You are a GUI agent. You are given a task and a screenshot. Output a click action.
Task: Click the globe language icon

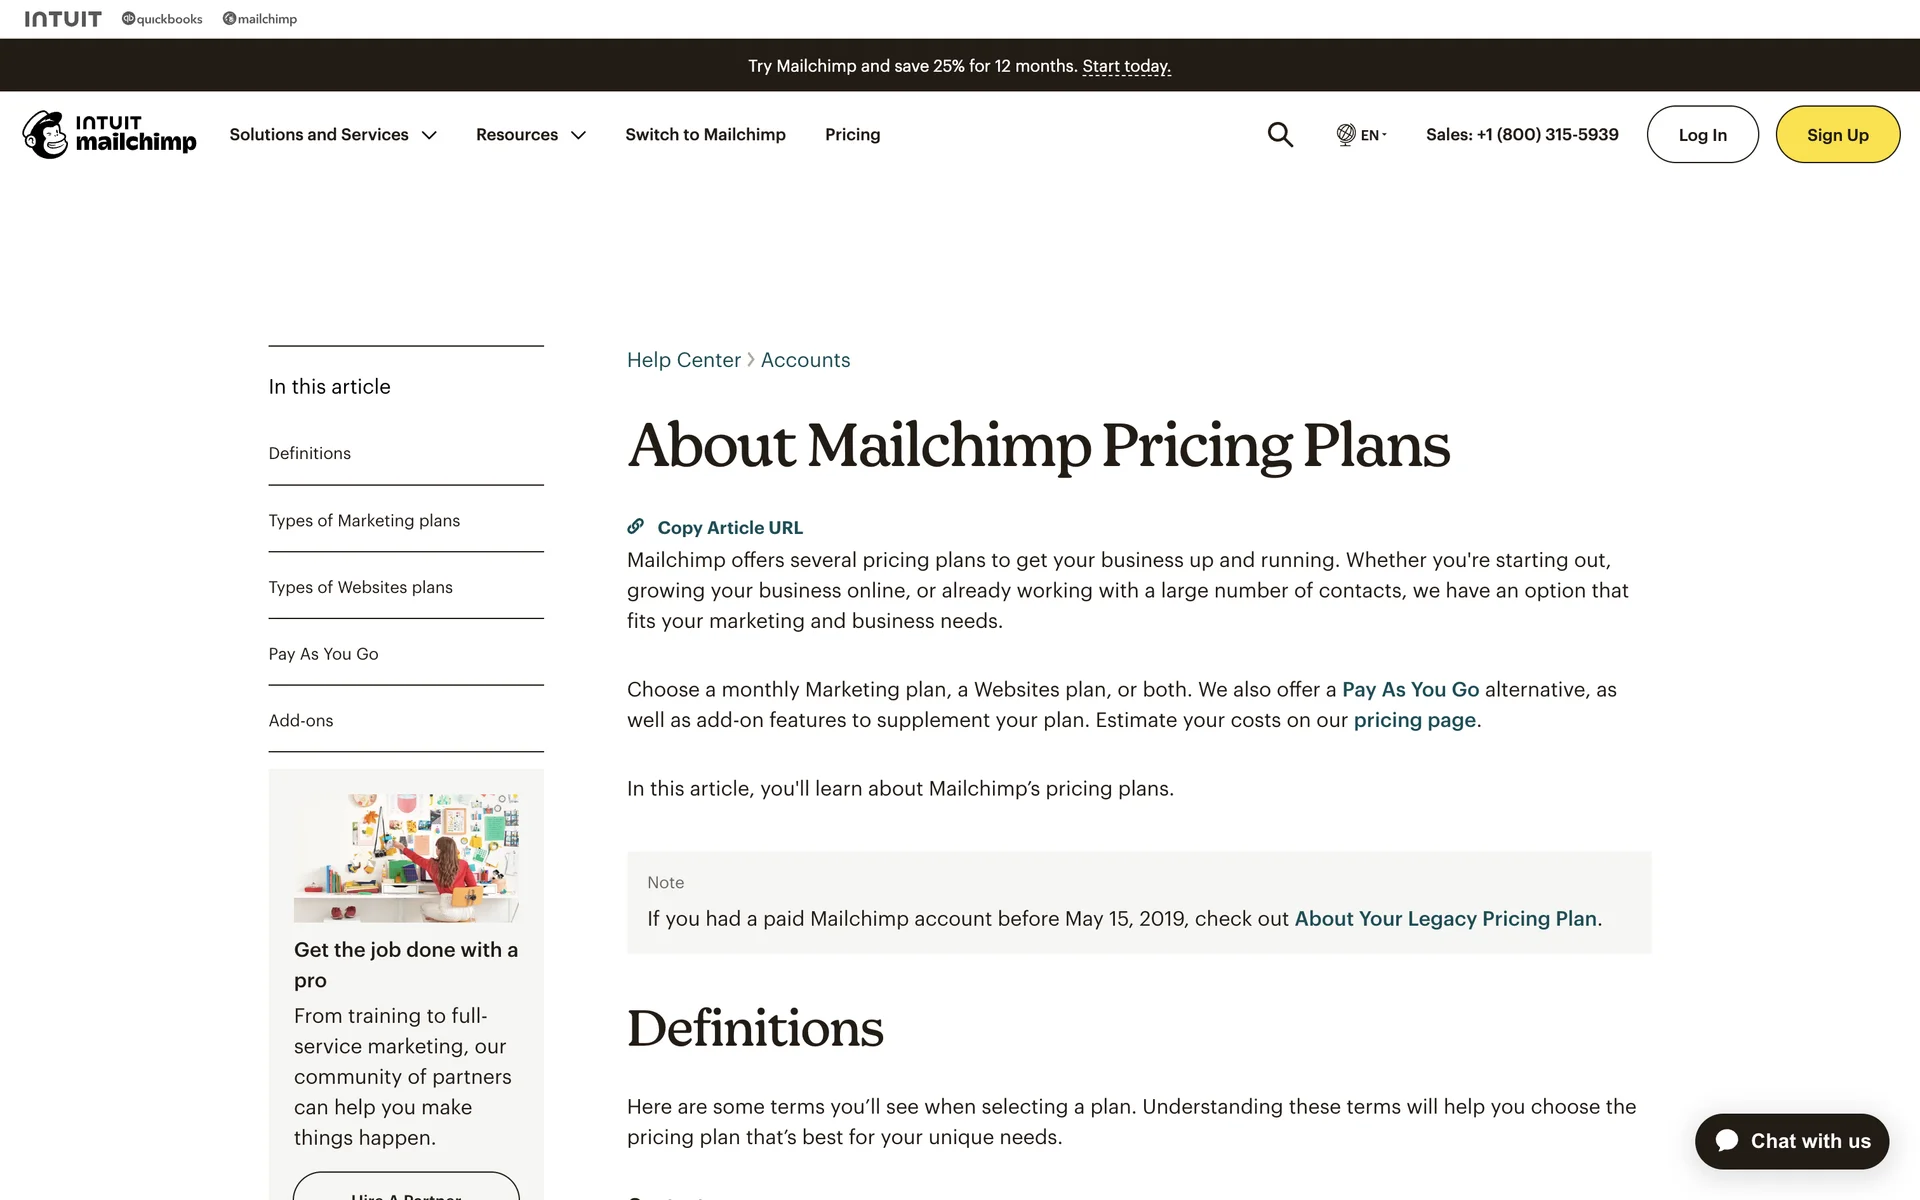pos(1346,134)
